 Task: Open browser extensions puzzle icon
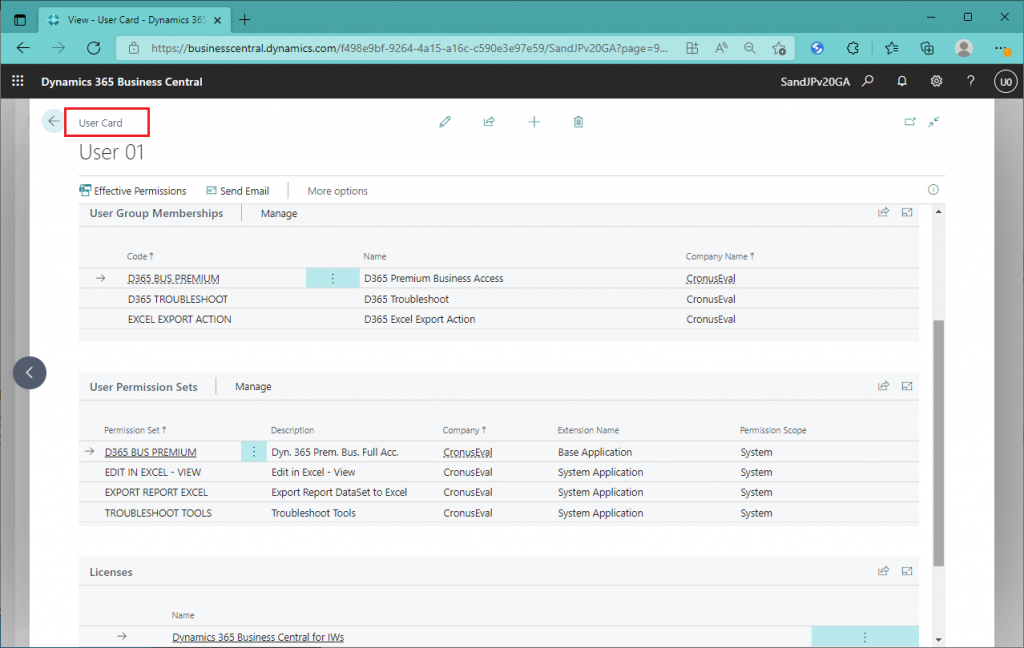point(852,48)
